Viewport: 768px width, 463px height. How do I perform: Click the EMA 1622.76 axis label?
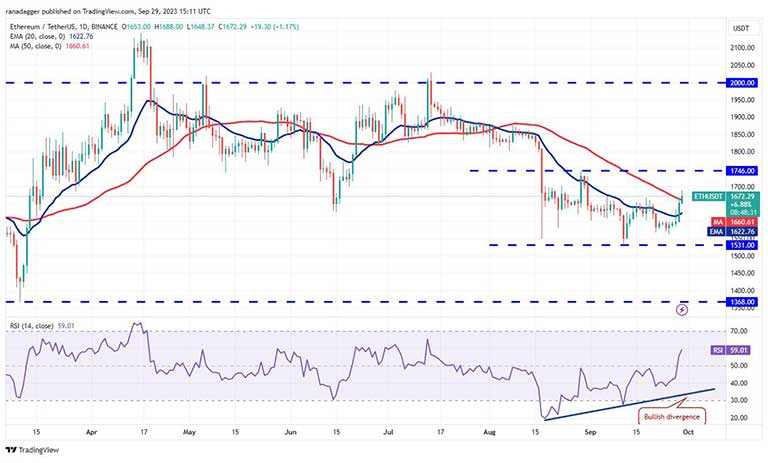(733, 232)
